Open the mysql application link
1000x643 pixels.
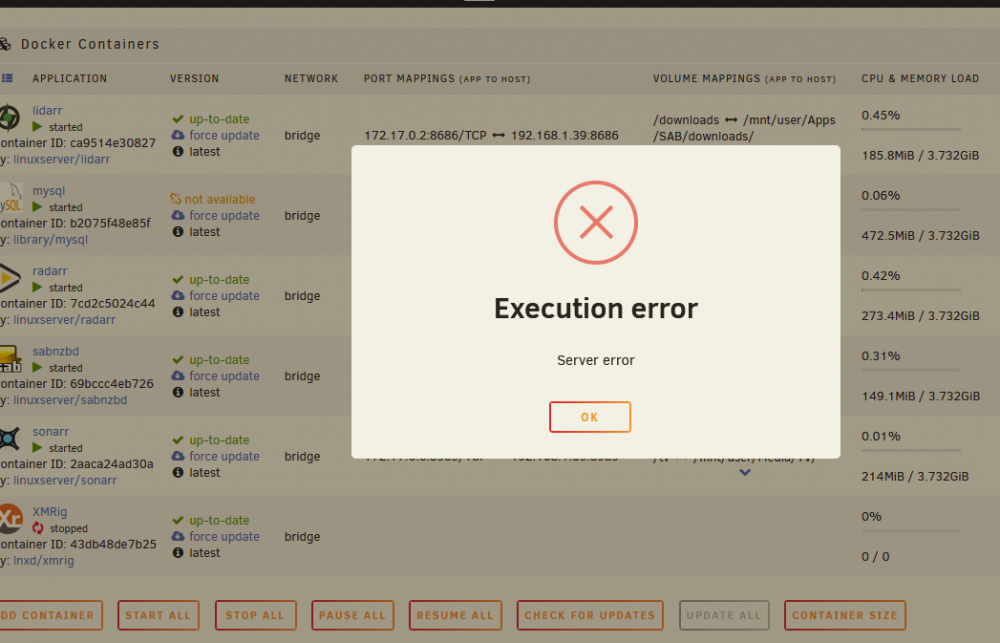tap(49, 191)
